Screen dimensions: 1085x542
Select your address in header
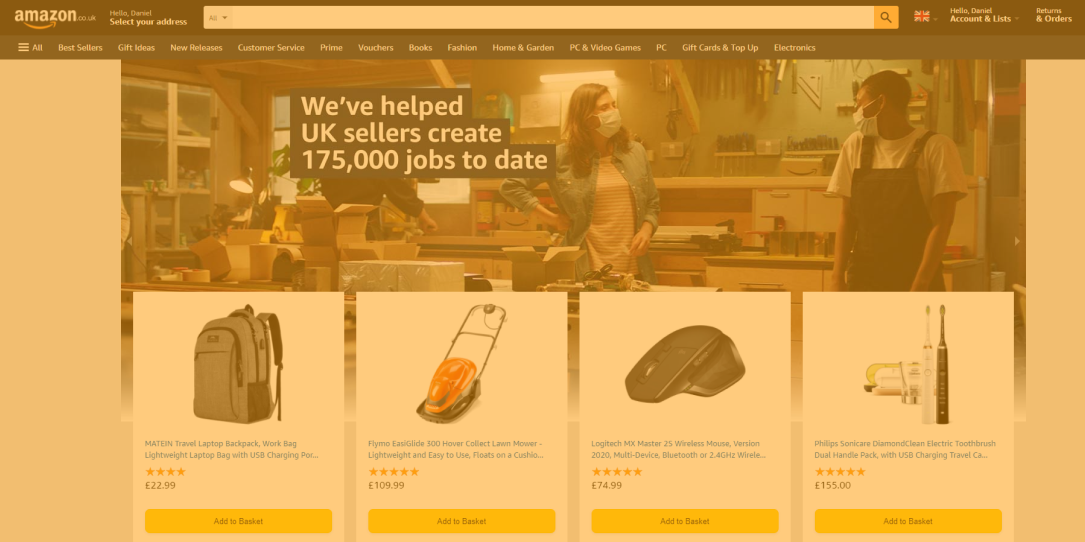tap(148, 17)
